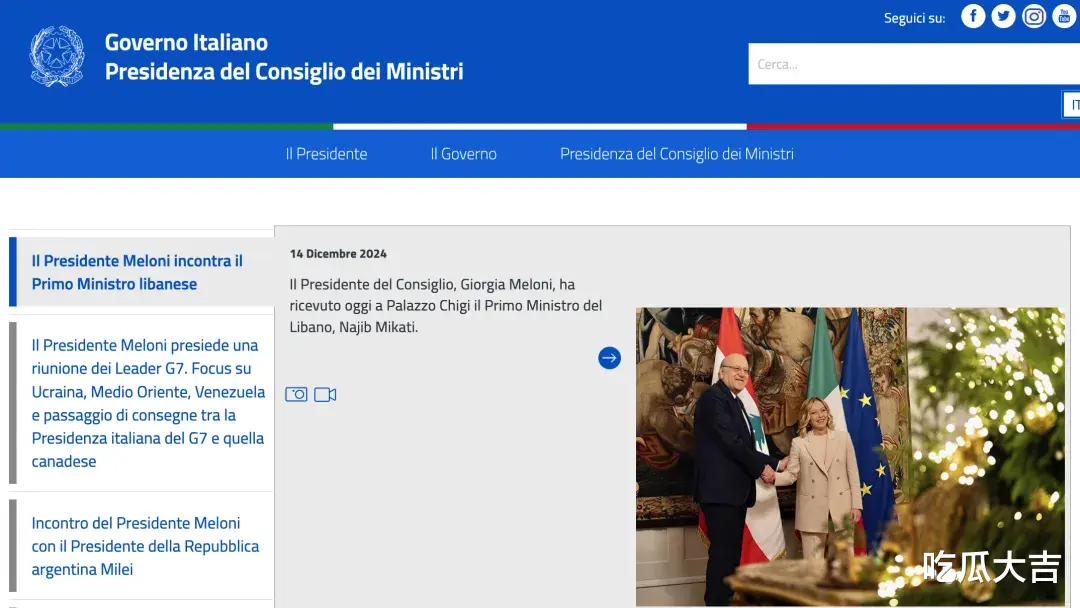Click the Seguici su label

pos(915,18)
